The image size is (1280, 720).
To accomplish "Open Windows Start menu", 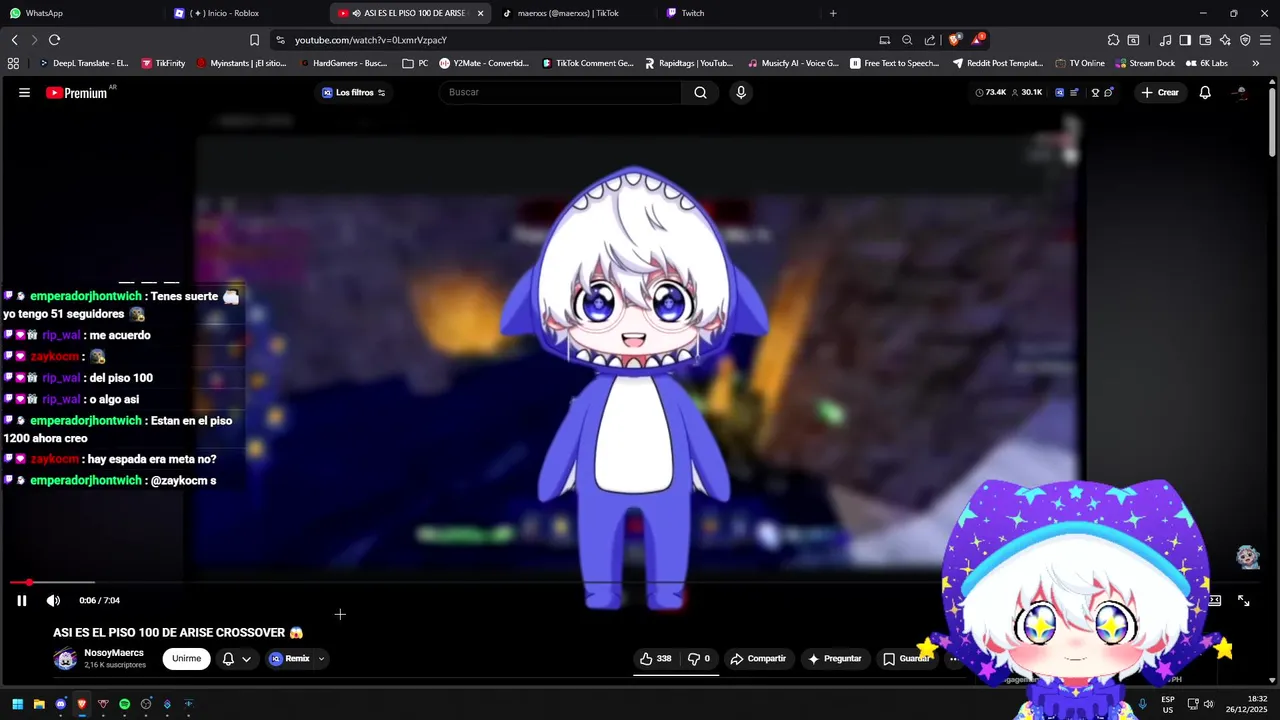I will pos(17,704).
